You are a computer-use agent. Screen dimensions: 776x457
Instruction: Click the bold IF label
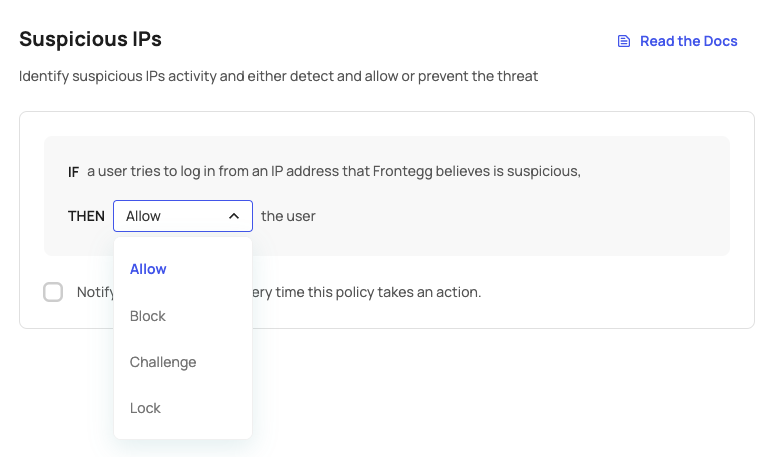coord(73,172)
